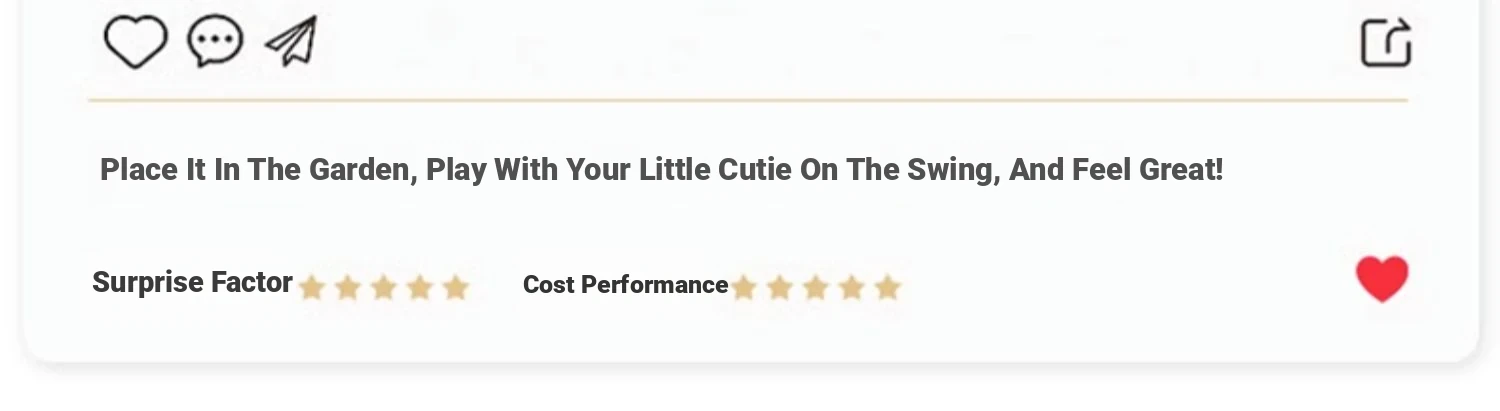Give Cost Performance the fifth star

[x=887, y=288]
